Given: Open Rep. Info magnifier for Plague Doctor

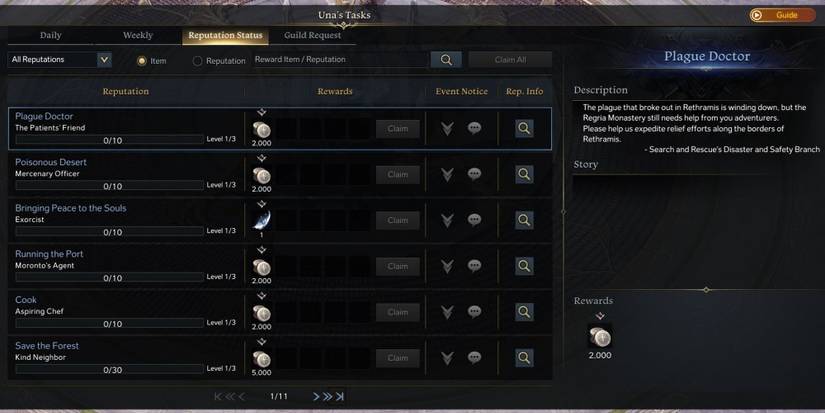Looking at the screenshot, I should click(x=524, y=128).
